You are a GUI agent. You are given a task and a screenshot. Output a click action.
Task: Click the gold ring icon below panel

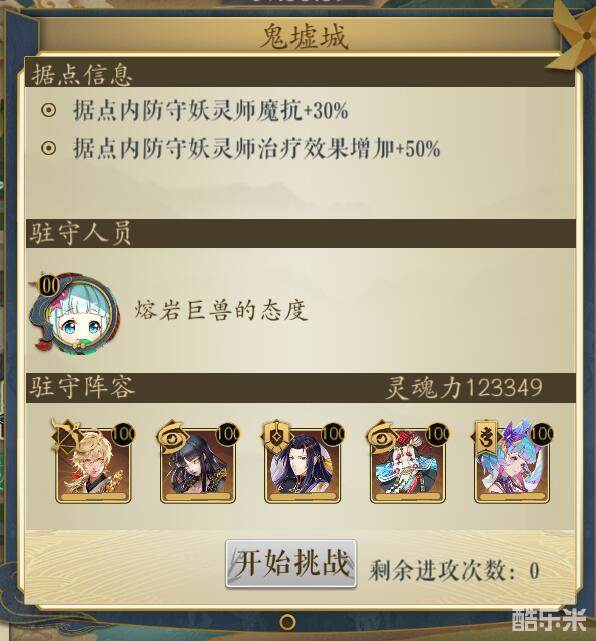(287, 622)
